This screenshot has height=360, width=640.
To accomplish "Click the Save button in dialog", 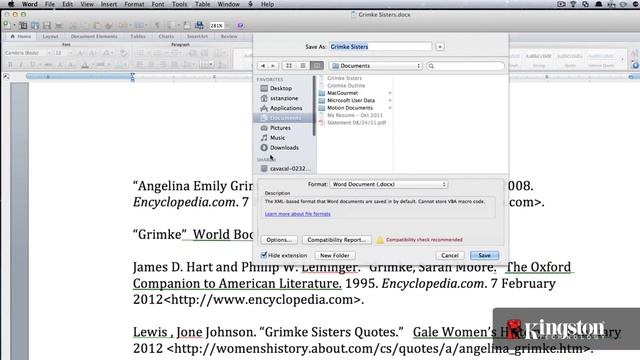I will click(x=484, y=256).
